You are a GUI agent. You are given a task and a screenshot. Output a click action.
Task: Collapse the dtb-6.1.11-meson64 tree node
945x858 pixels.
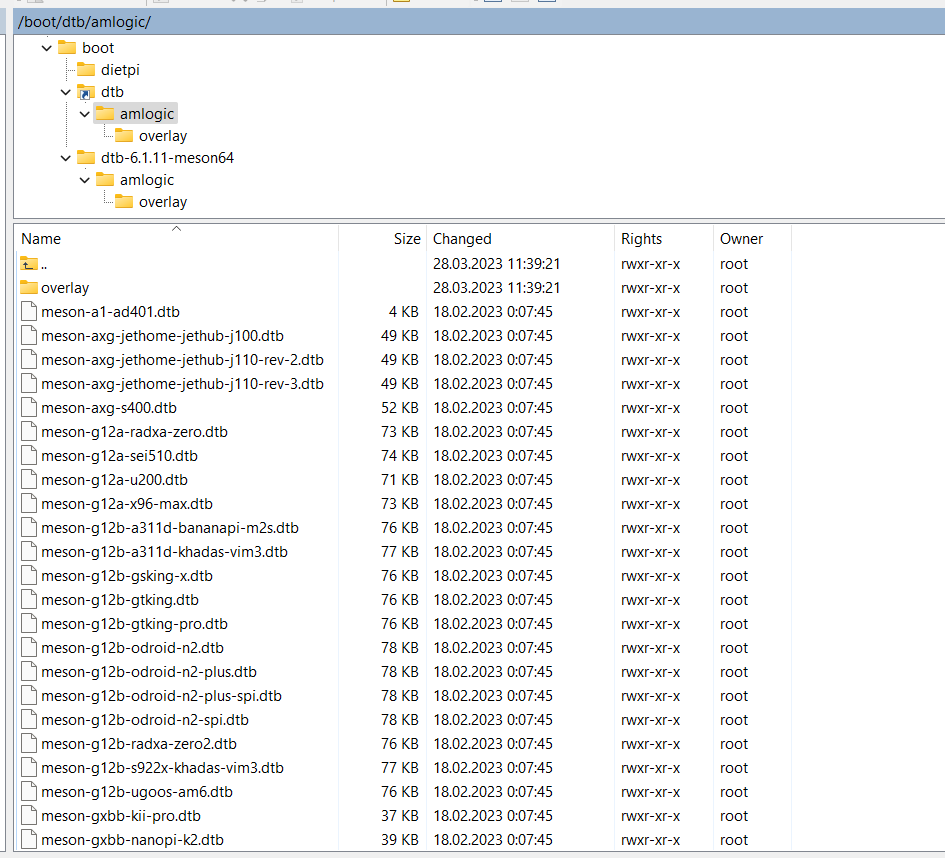(66, 158)
